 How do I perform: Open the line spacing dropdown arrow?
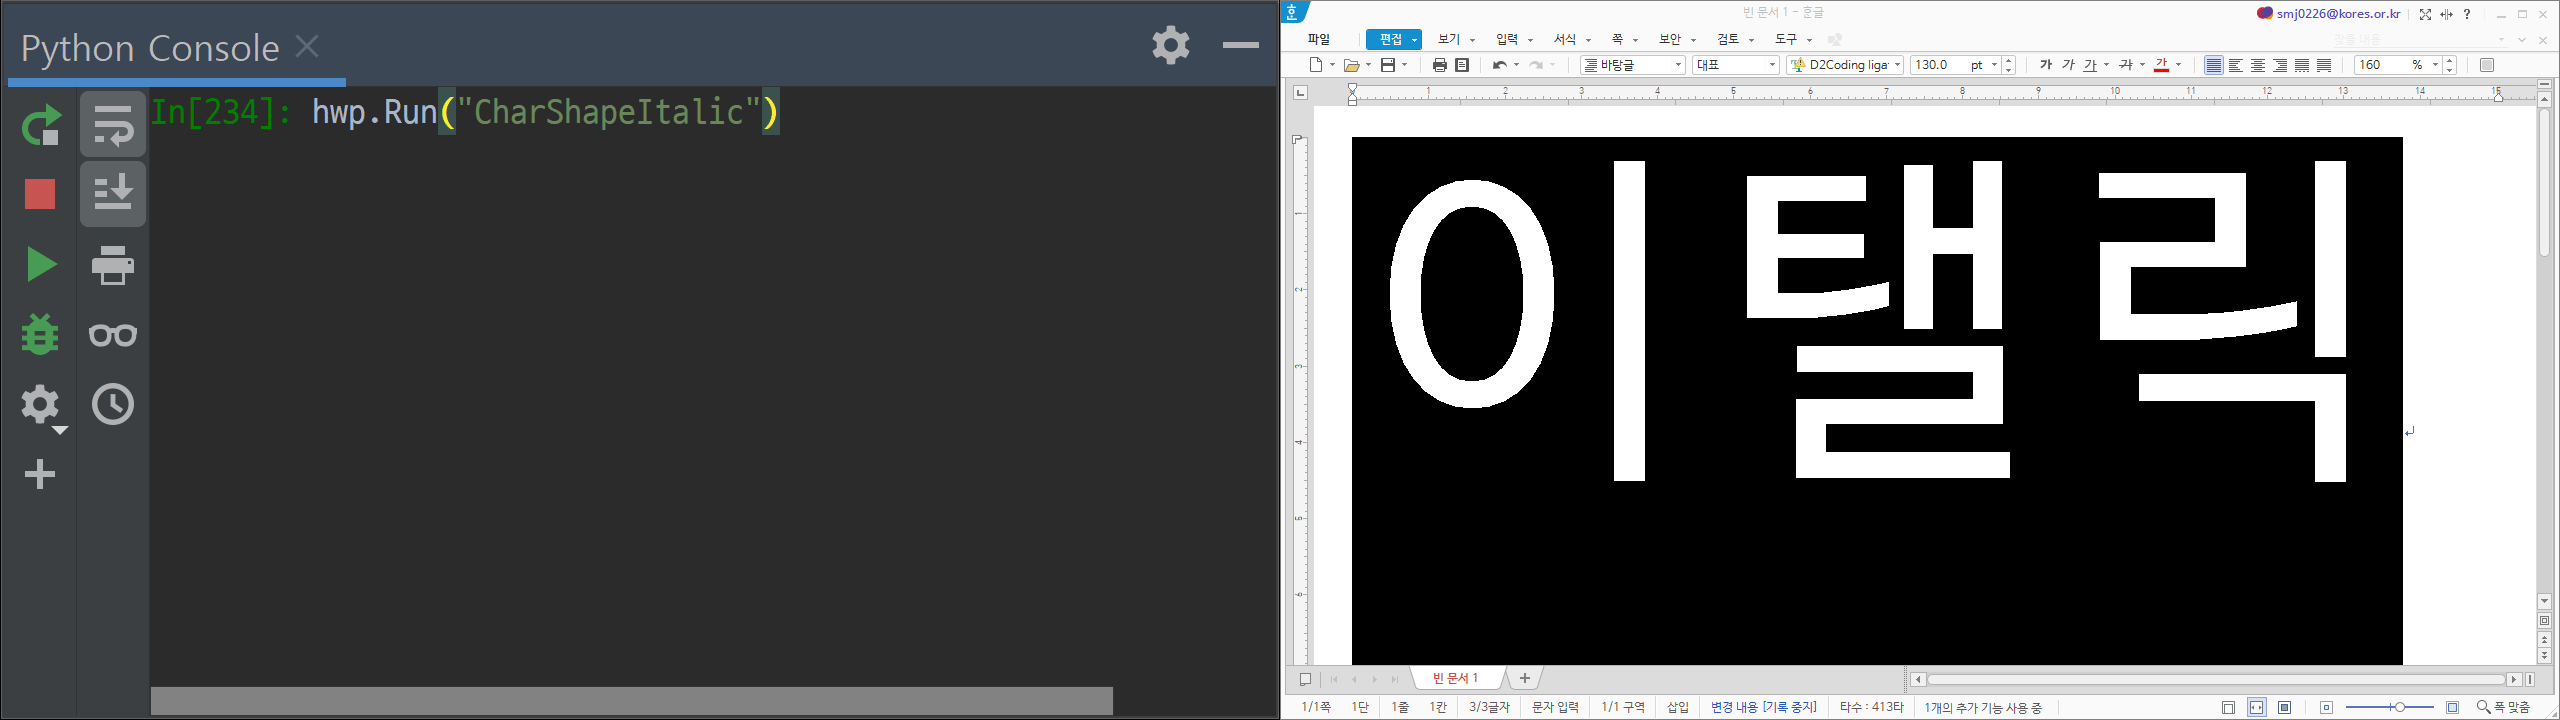pyautogui.click(x=2434, y=65)
